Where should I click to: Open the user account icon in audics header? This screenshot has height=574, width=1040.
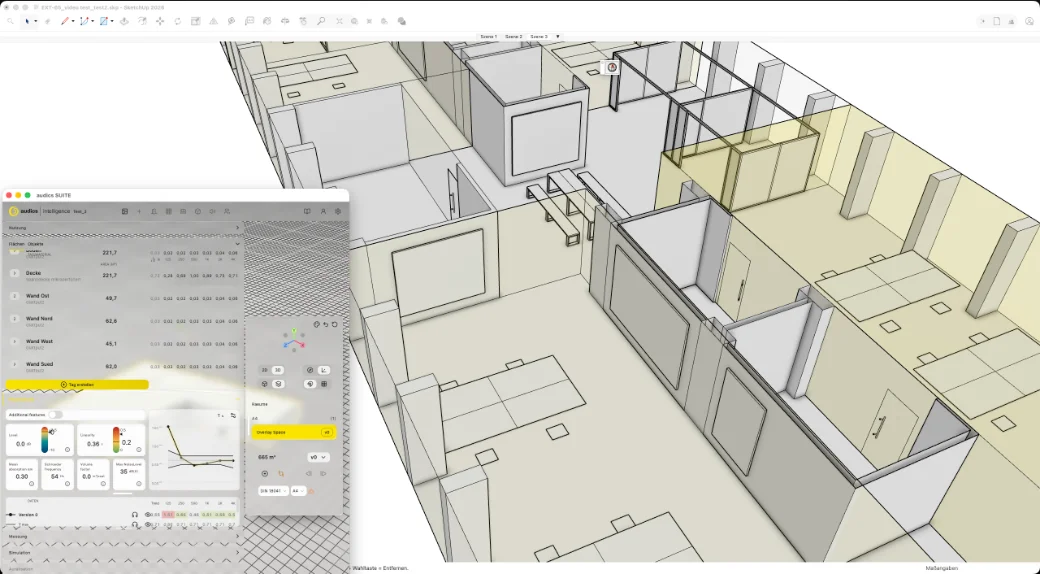[323, 212]
